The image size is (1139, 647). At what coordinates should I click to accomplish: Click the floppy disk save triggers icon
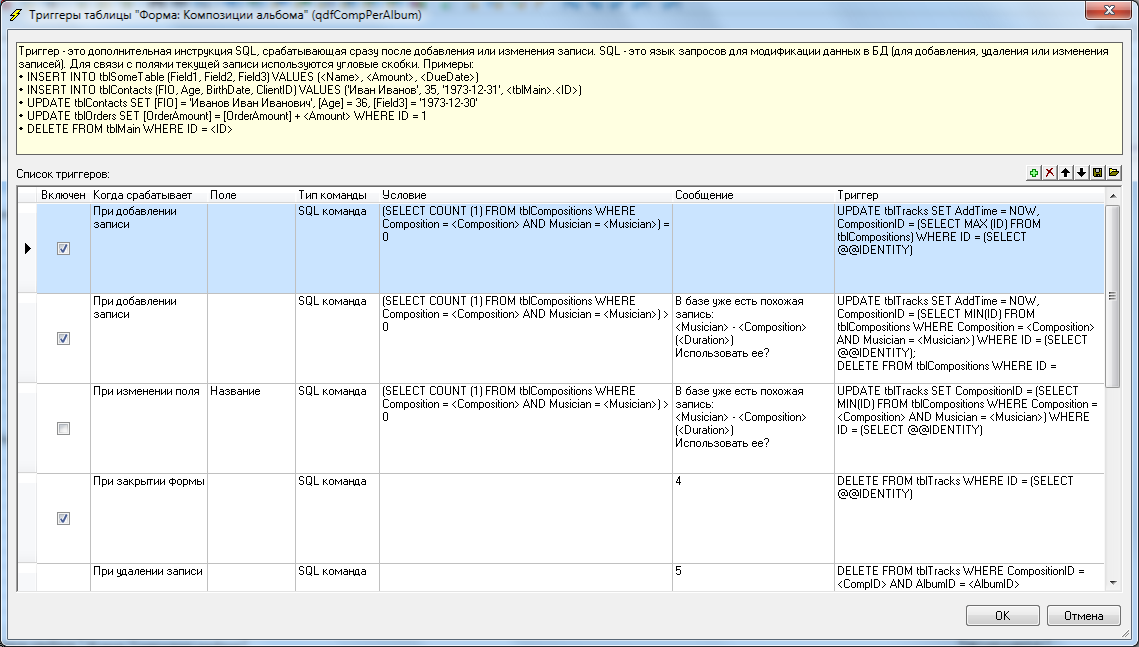tap(1097, 173)
